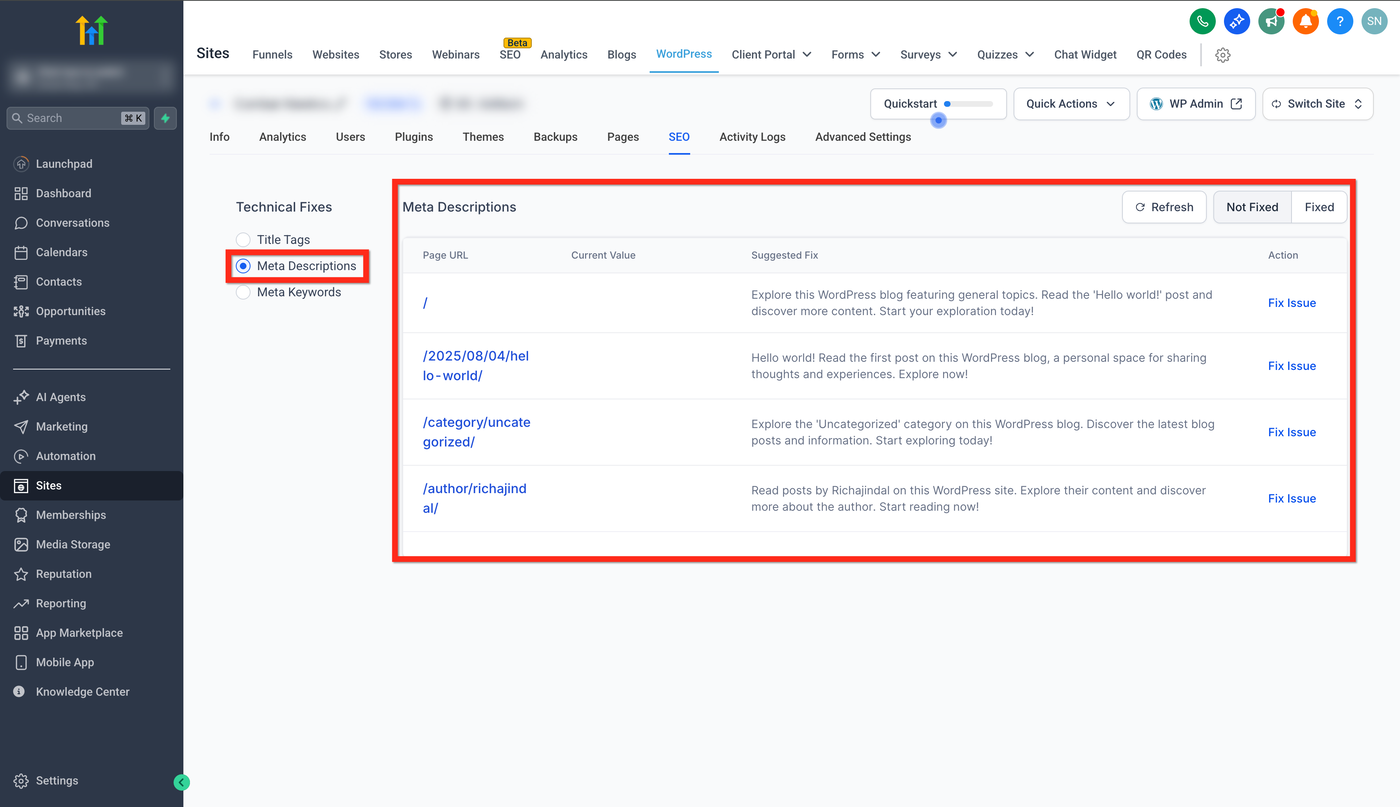Open the Advanced Settings sub-tab

pyautogui.click(x=863, y=137)
